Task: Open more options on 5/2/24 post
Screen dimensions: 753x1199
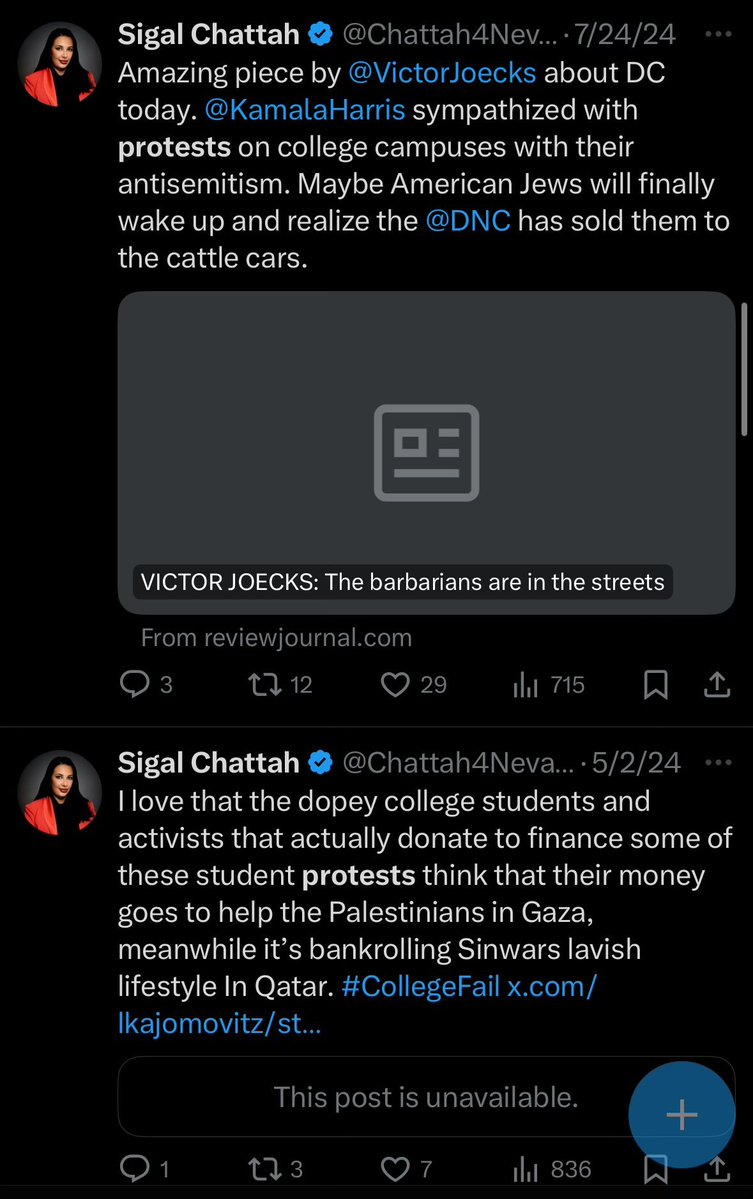Action: click(718, 762)
